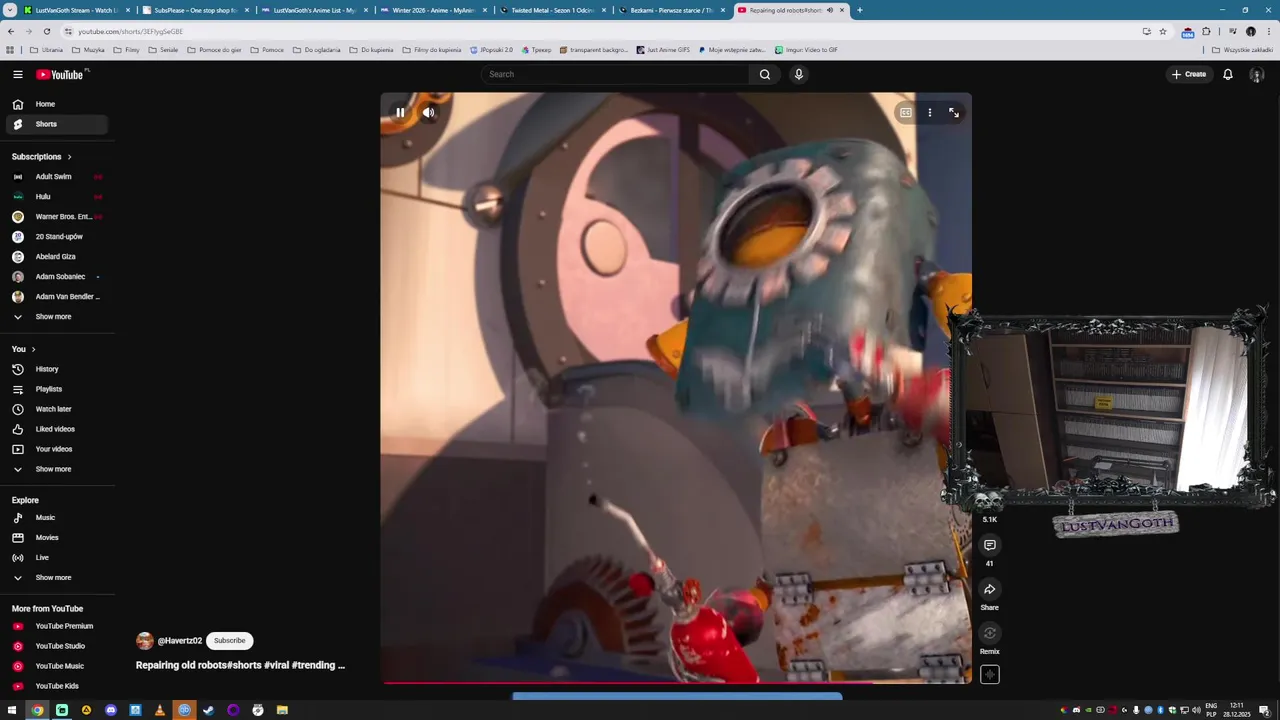Open Watch later list
This screenshot has width=1280, height=720.
tap(57, 409)
